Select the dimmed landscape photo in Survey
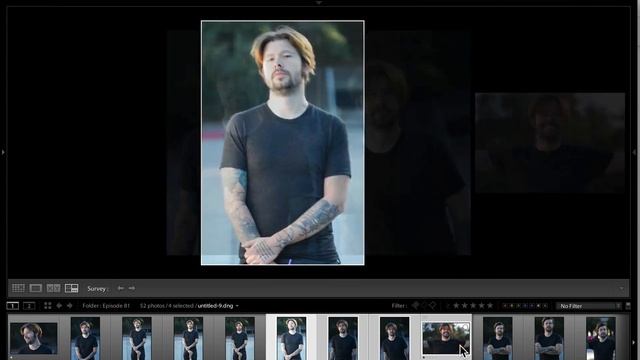 (550, 143)
